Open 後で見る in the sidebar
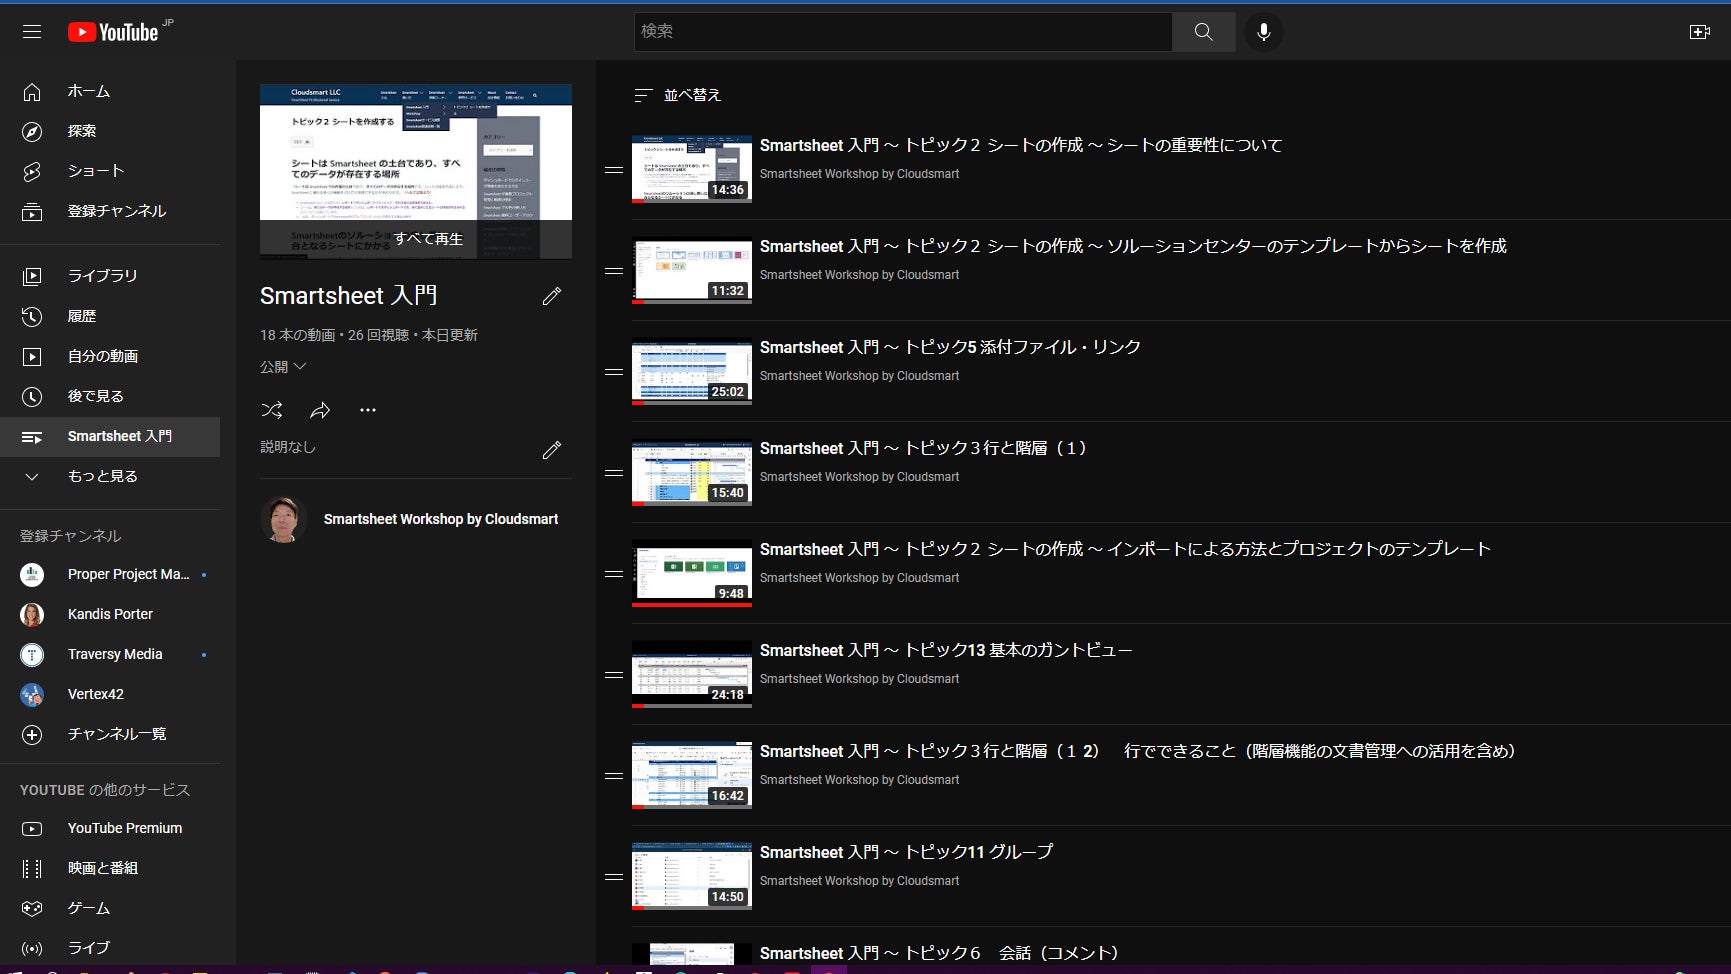Screen dimensions: 1731x974 coord(110,396)
